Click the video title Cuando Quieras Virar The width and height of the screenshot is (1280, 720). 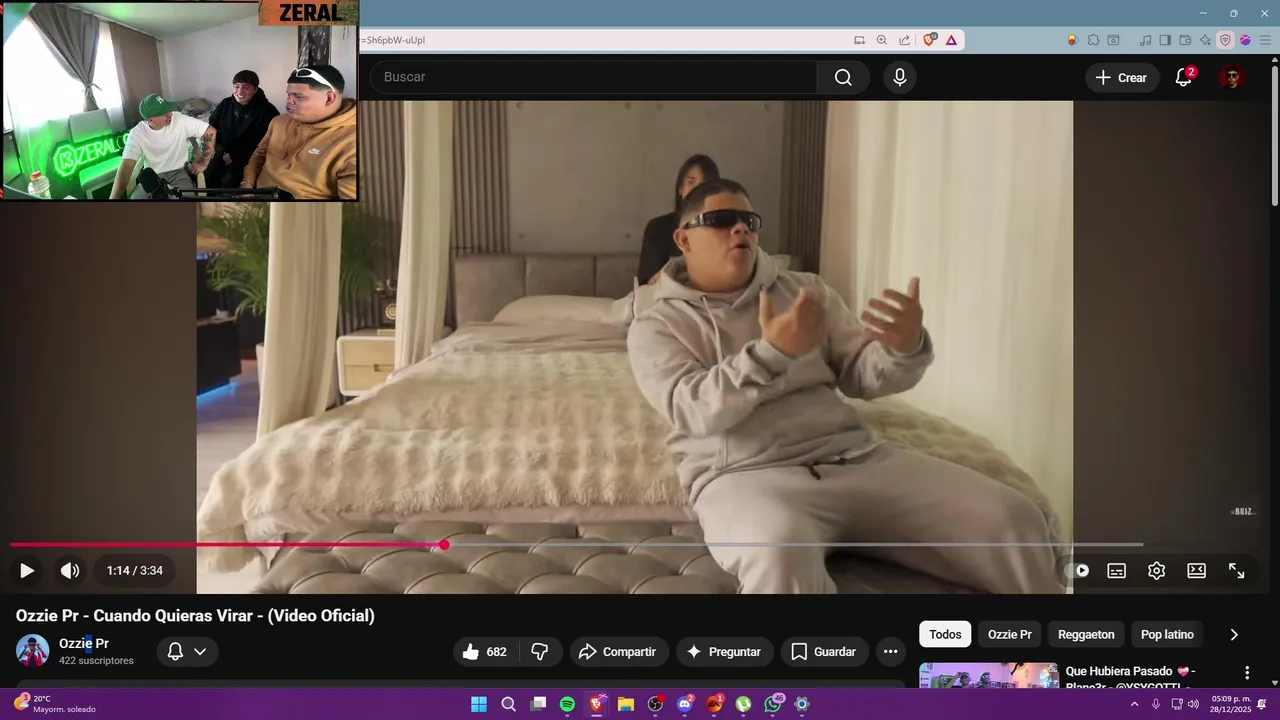pyautogui.click(x=195, y=616)
